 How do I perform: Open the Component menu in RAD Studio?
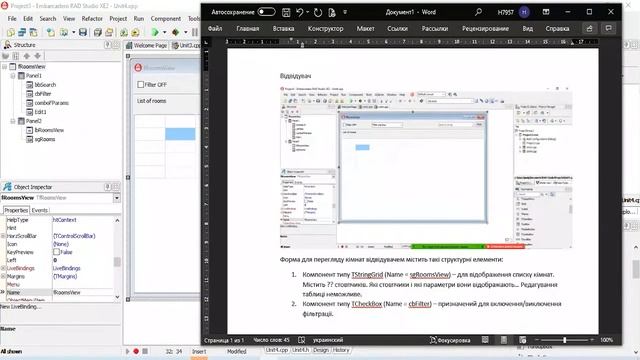click(x=165, y=19)
